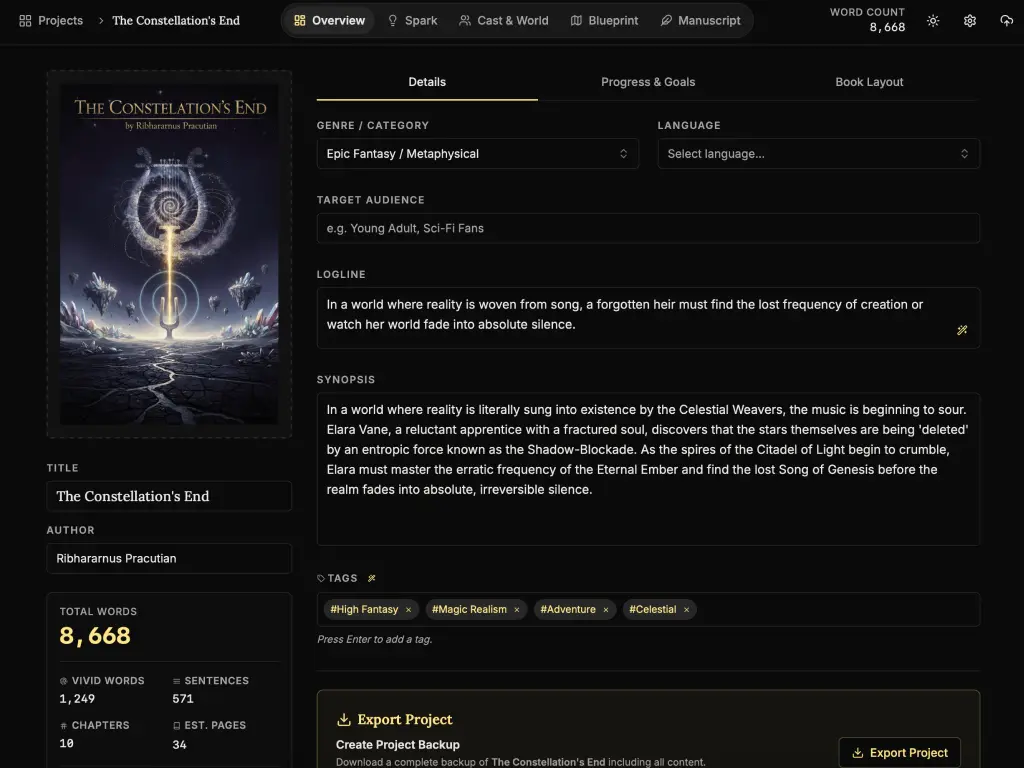The height and width of the screenshot is (768, 1024).
Task: Remove the #High Fantasy tag
Action: [x=408, y=610]
